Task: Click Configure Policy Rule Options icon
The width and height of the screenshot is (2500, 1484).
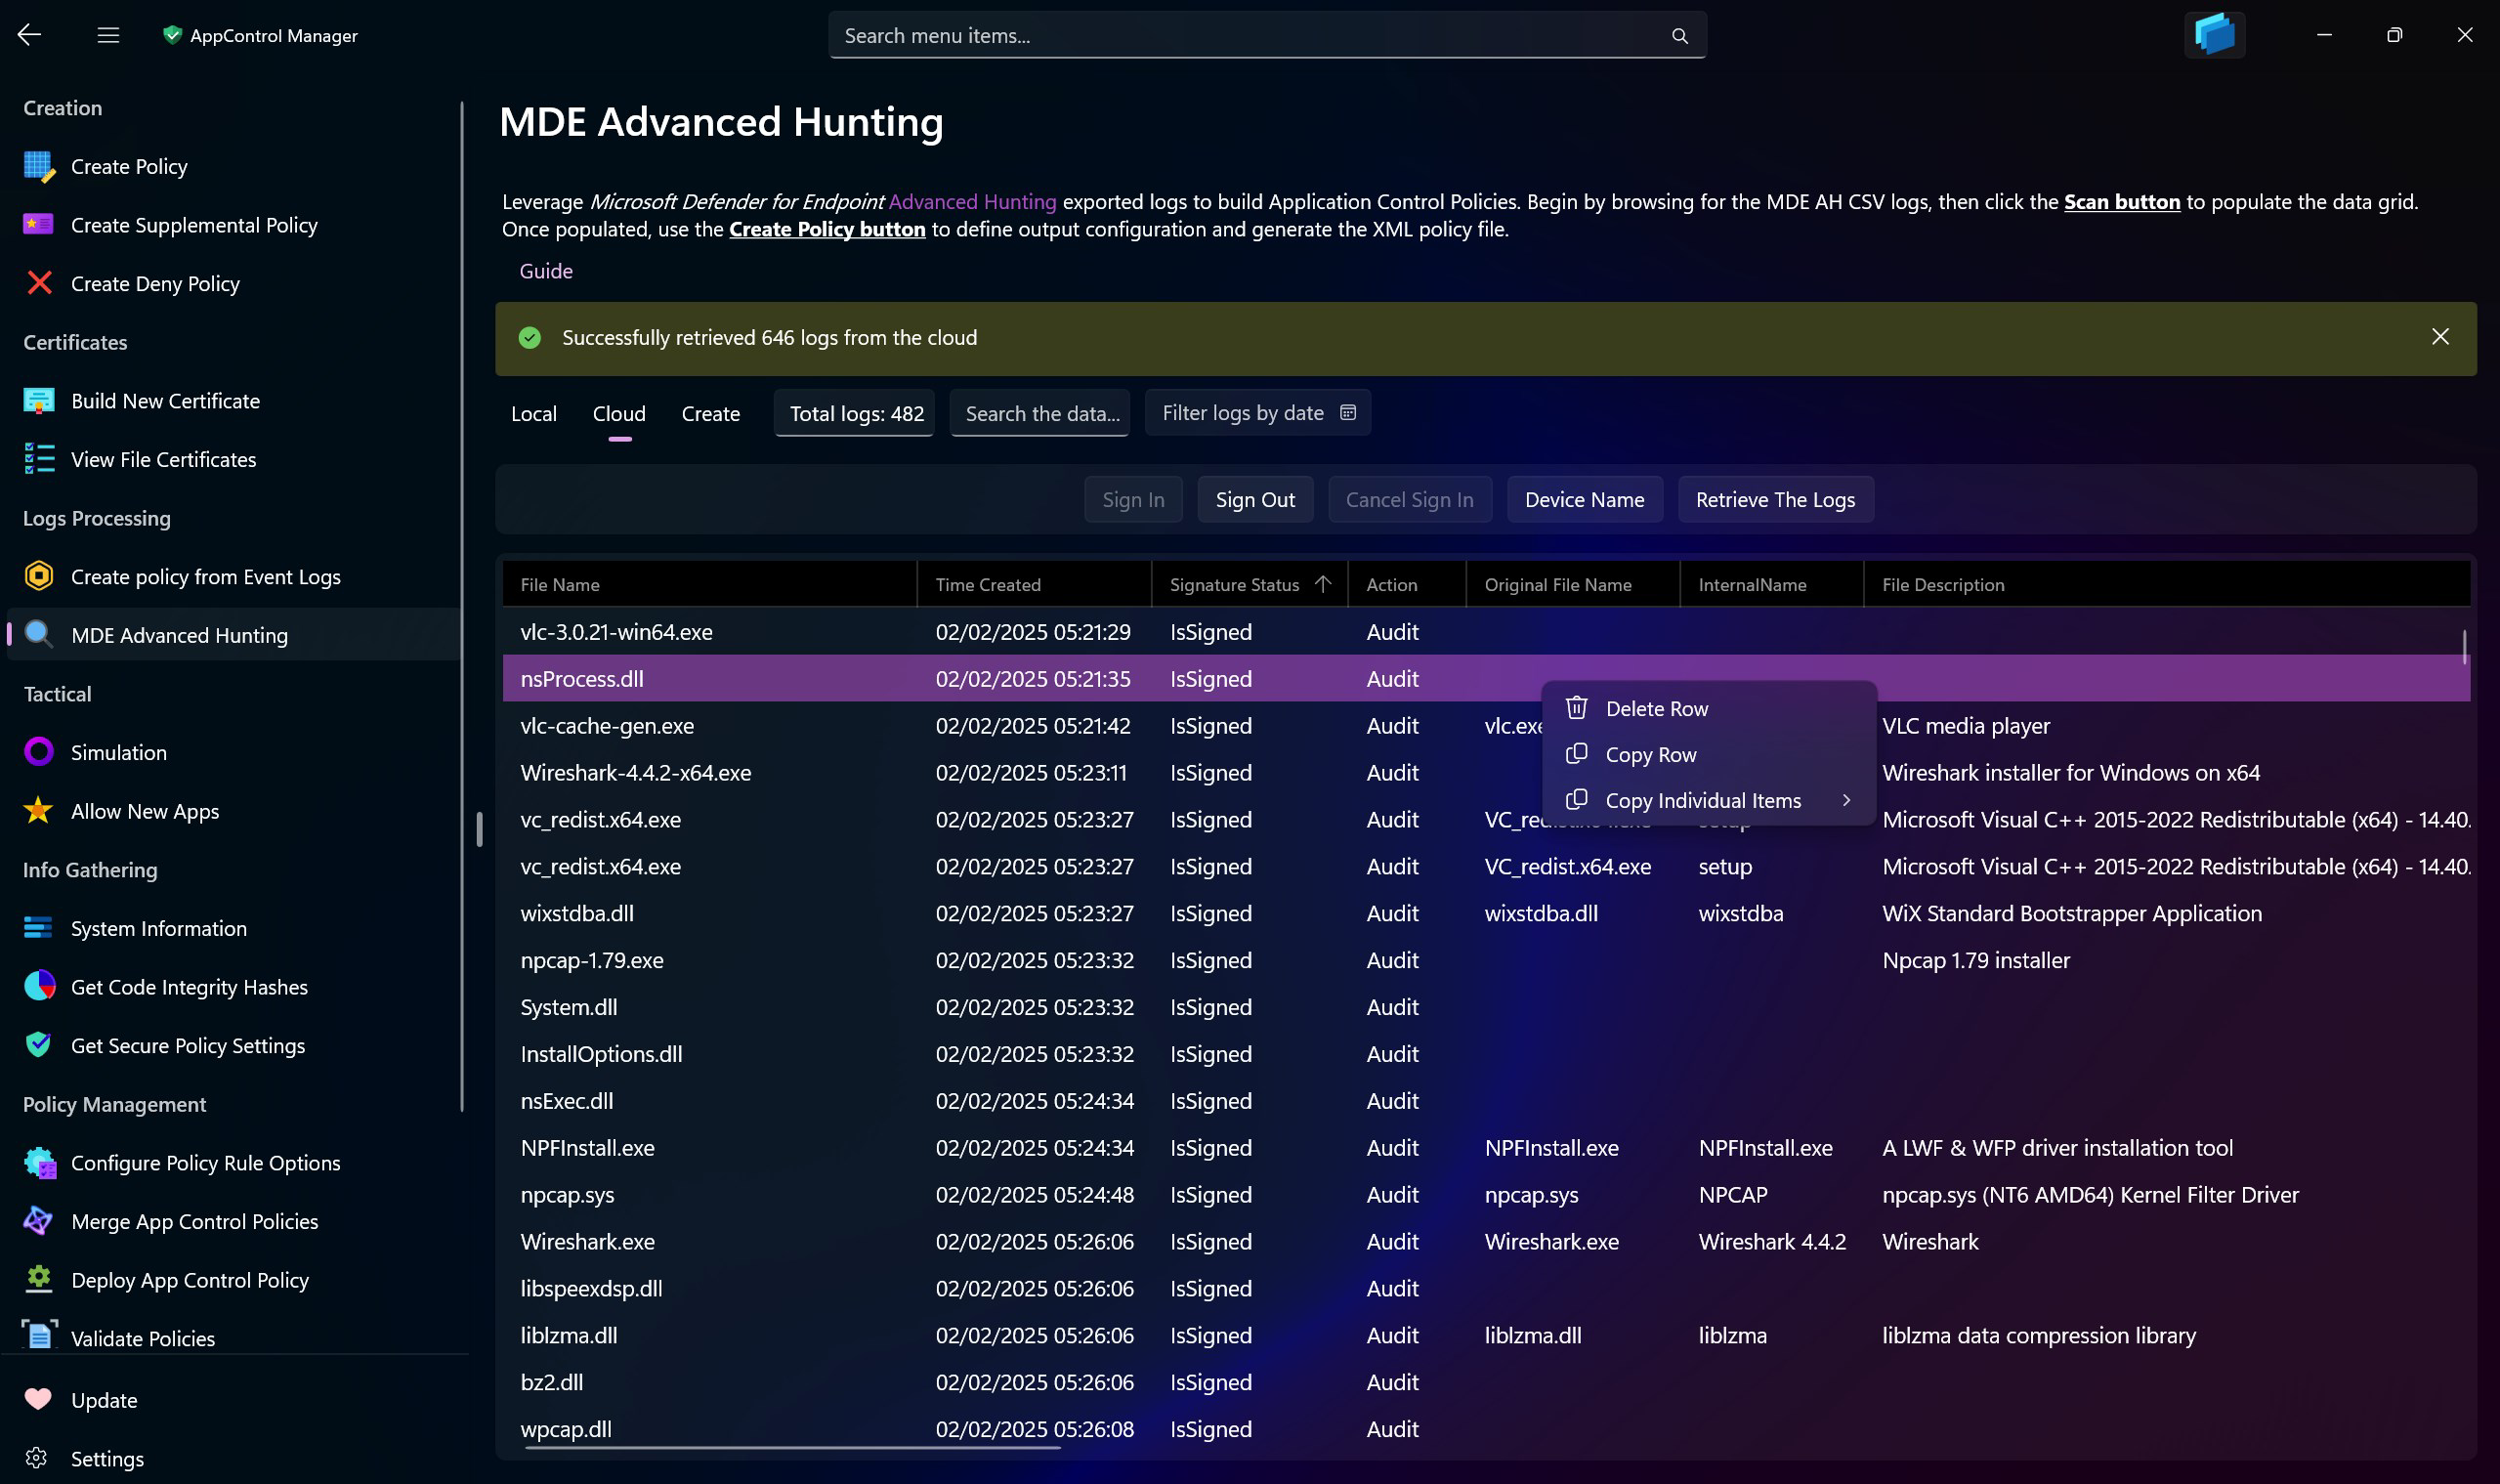Action: (x=39, y=1162)
